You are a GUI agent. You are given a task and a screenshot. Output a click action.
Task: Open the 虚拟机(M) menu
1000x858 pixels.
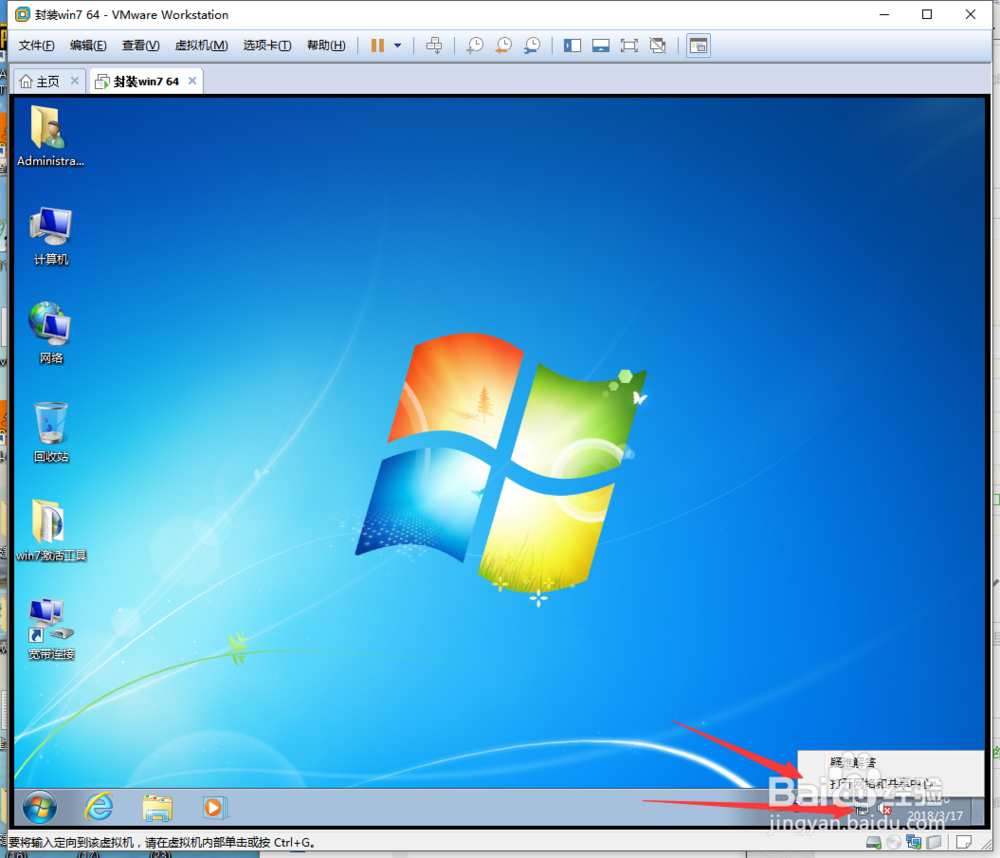tap(201, 45)
